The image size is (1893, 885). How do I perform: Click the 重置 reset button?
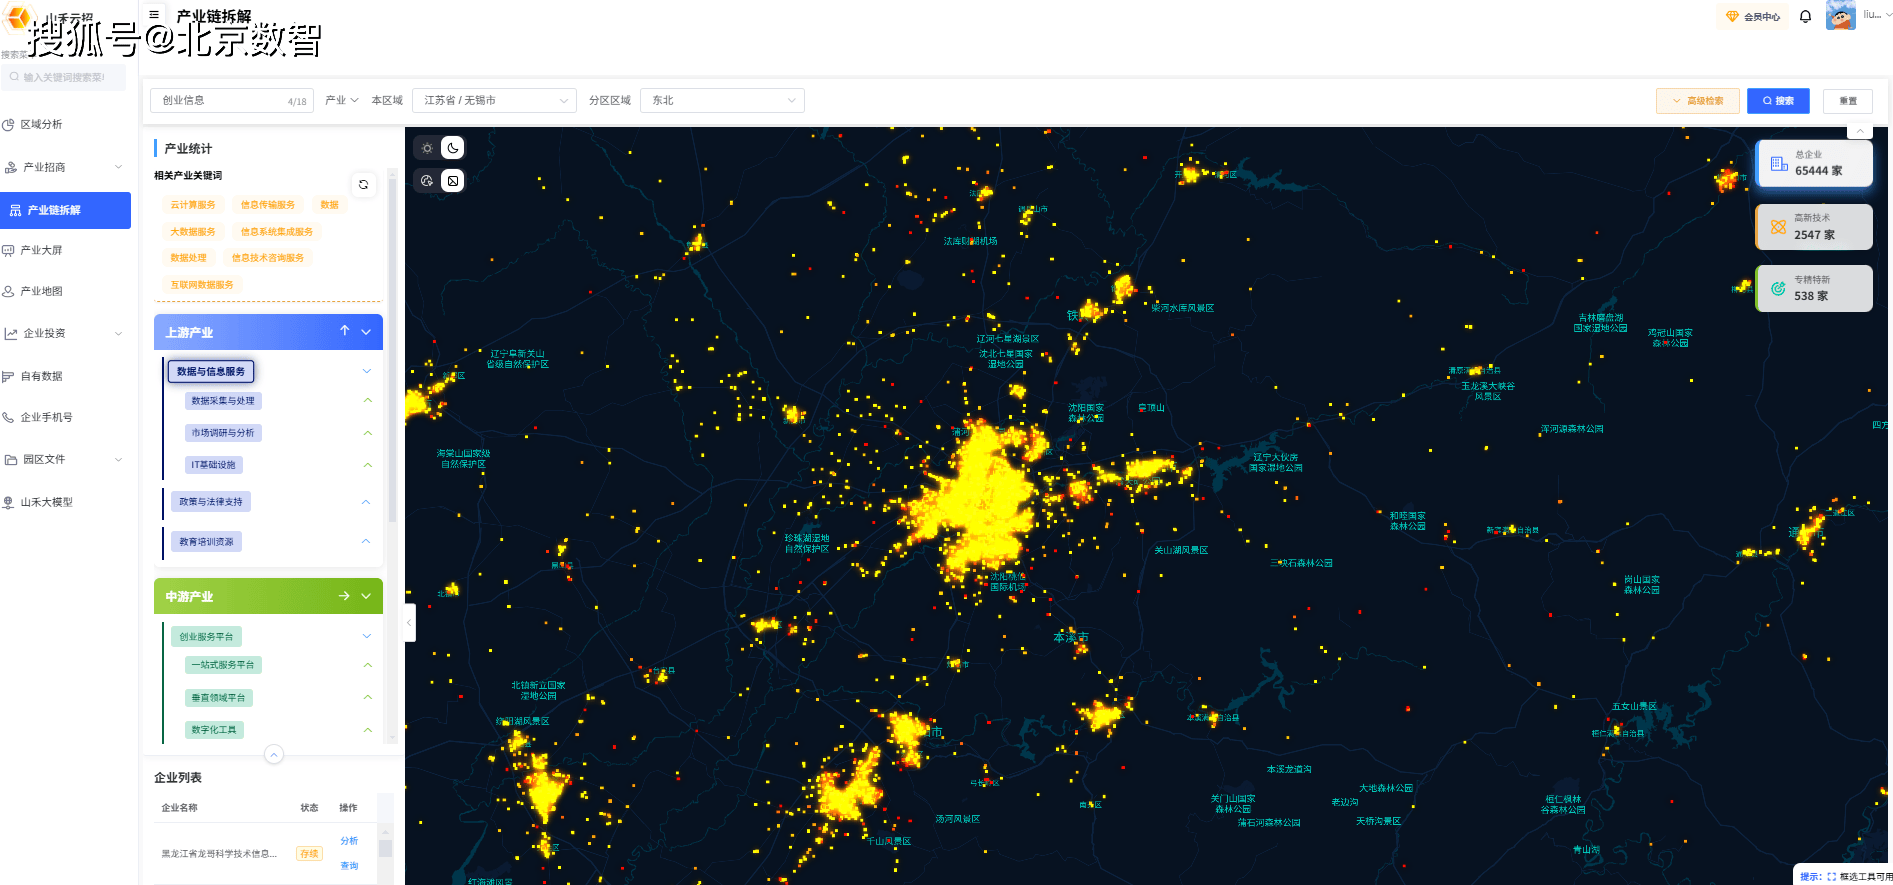pyautogui.click(x=1848, y=101)
